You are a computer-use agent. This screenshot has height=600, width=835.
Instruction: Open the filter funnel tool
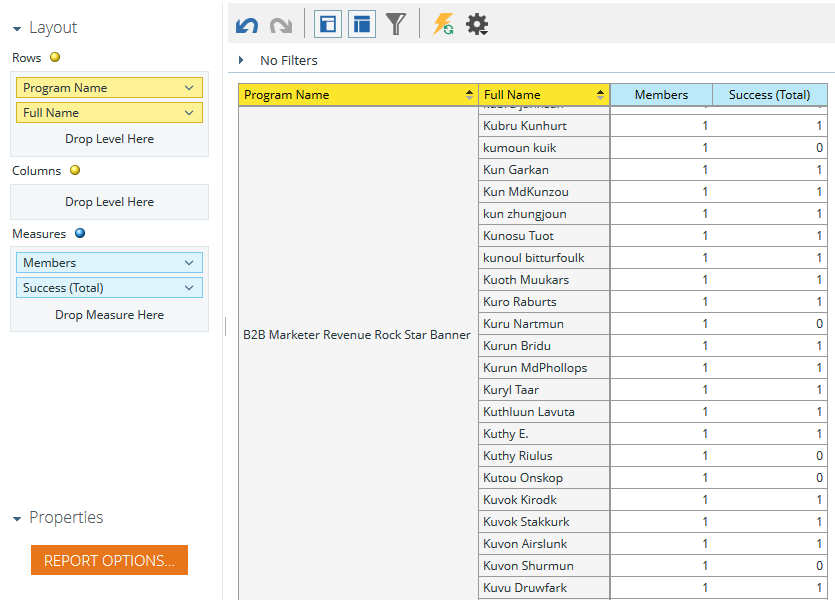(396, 24)
